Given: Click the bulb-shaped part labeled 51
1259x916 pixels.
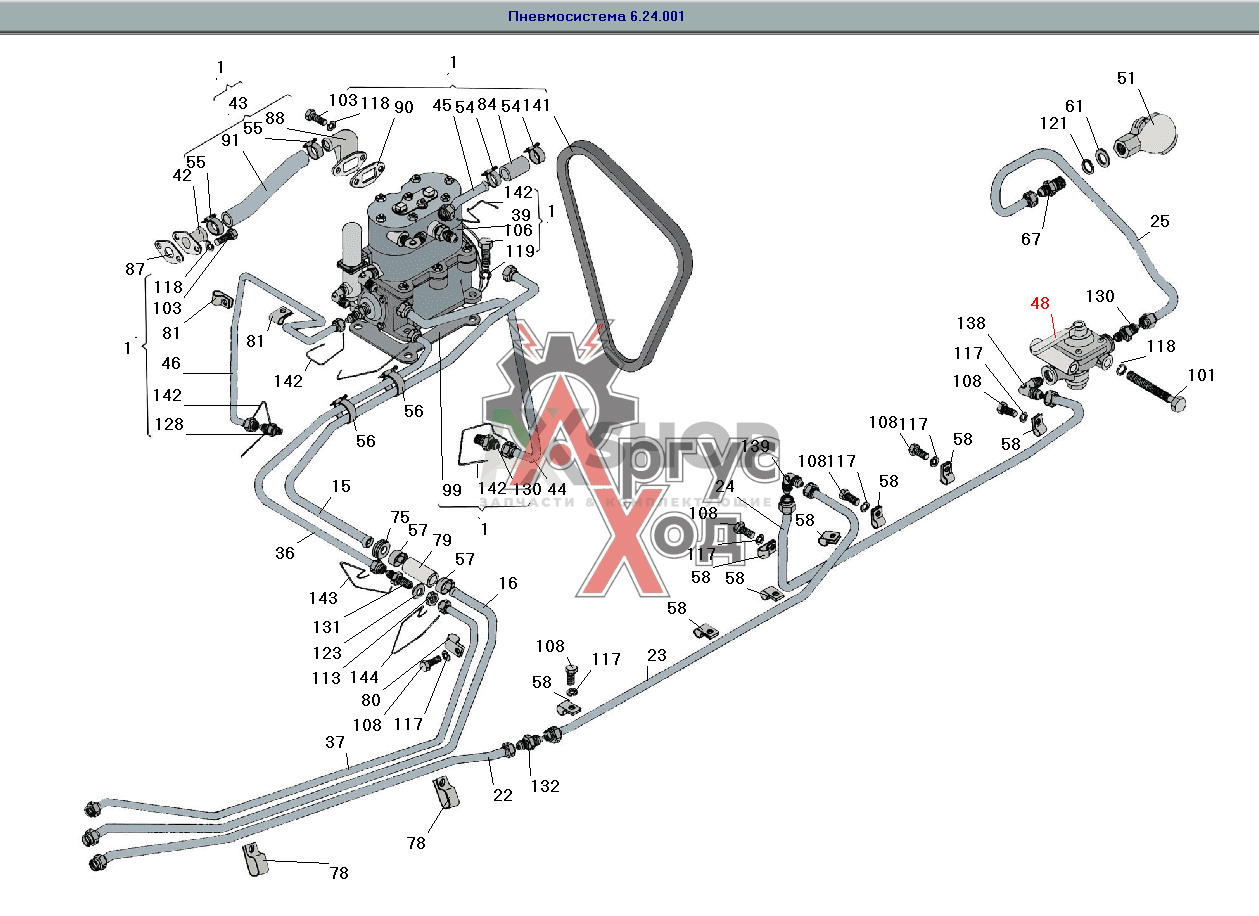Looking at the screenshot, I should point(1148,132).
